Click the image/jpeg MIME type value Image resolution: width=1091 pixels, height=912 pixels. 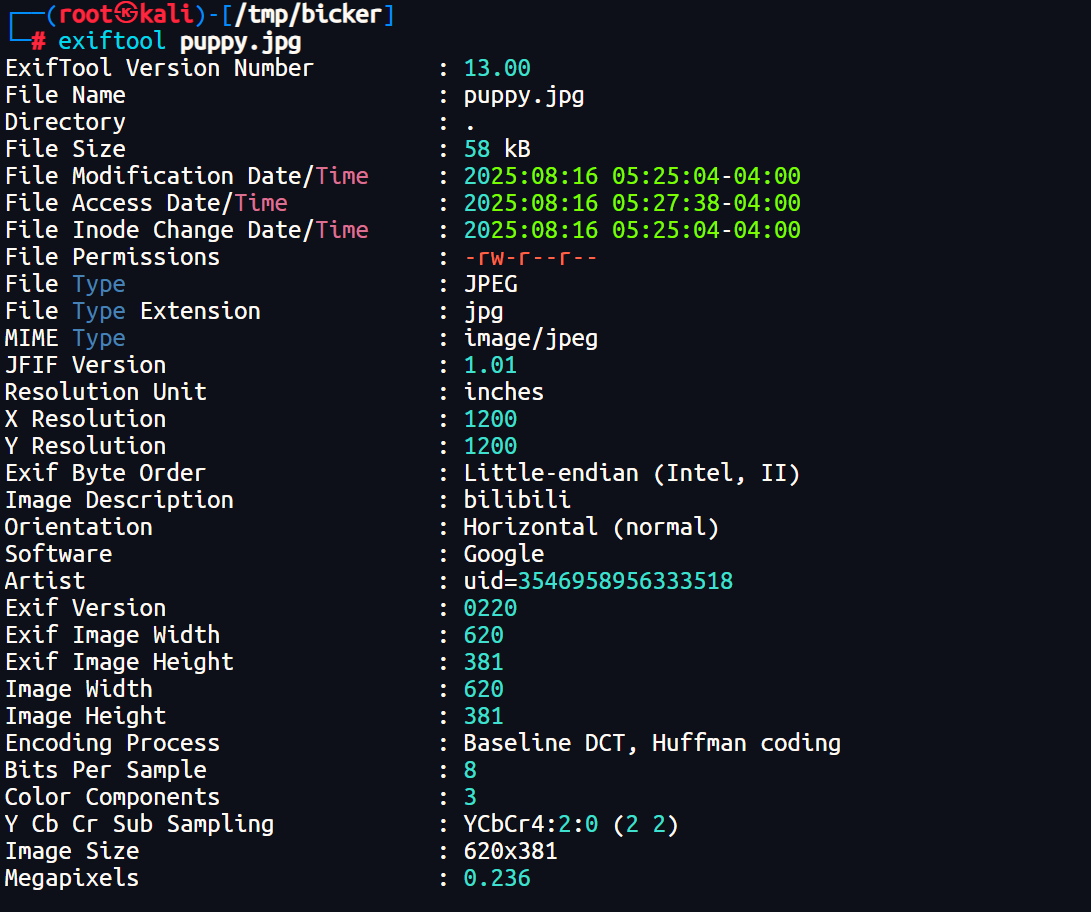pos(531,338)
